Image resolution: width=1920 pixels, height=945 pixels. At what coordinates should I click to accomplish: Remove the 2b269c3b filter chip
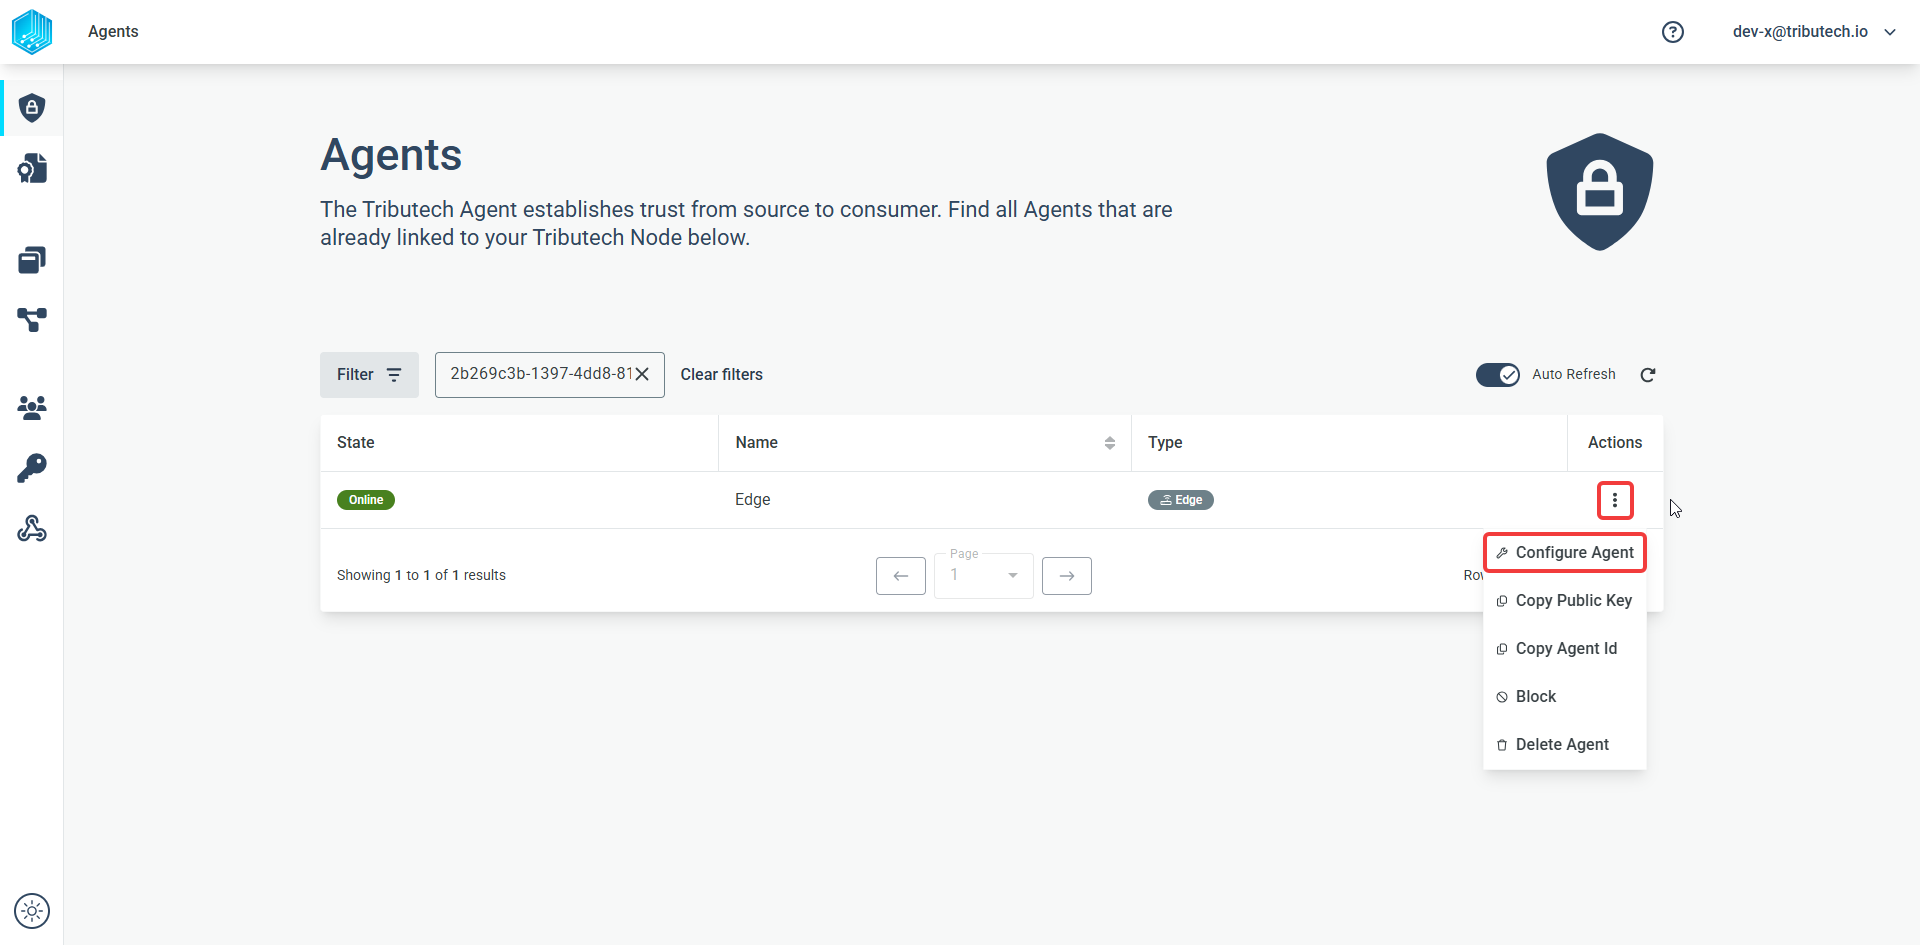coord(642,374)
